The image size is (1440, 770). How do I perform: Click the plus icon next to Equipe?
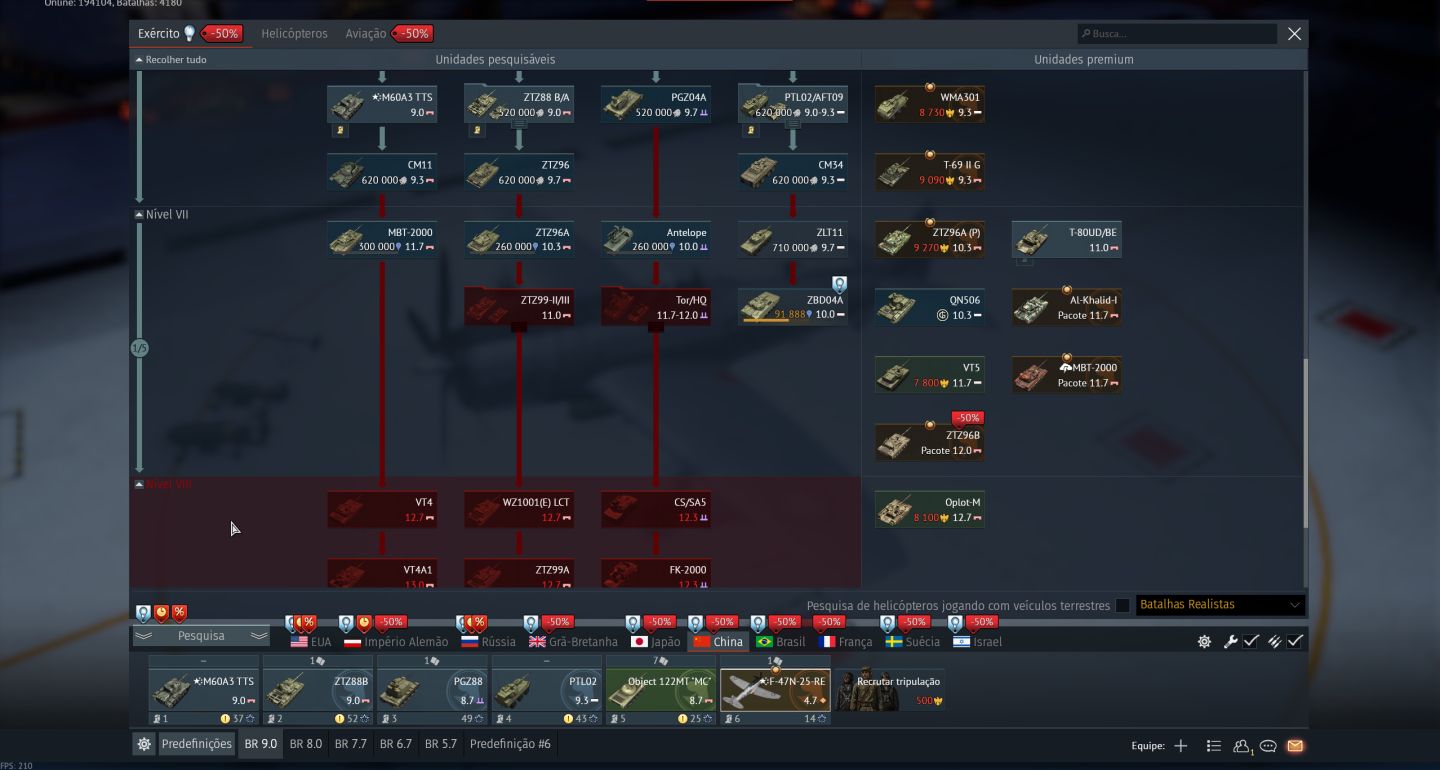point(1181,745)
